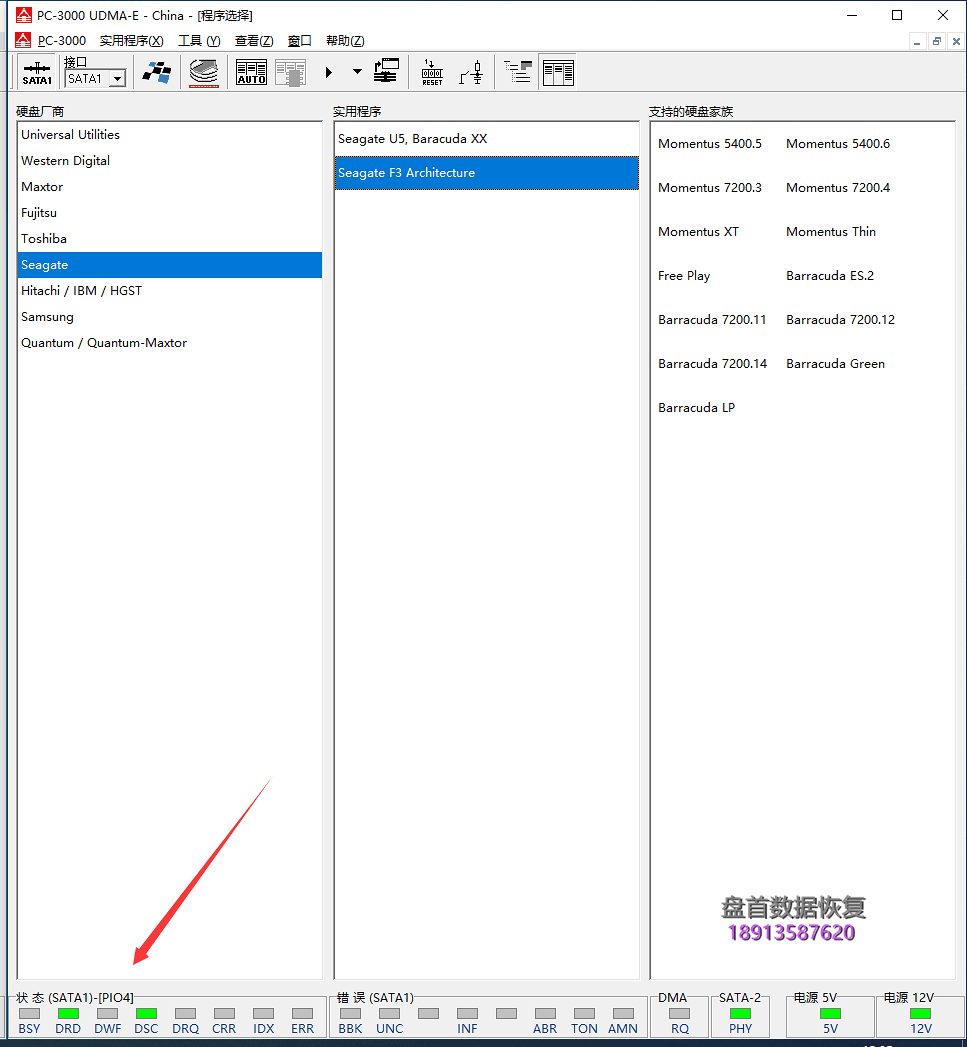Screen dimensions: 967x1047
Task: Click the three-column view toolbar icon
Action: pos(558,72)
